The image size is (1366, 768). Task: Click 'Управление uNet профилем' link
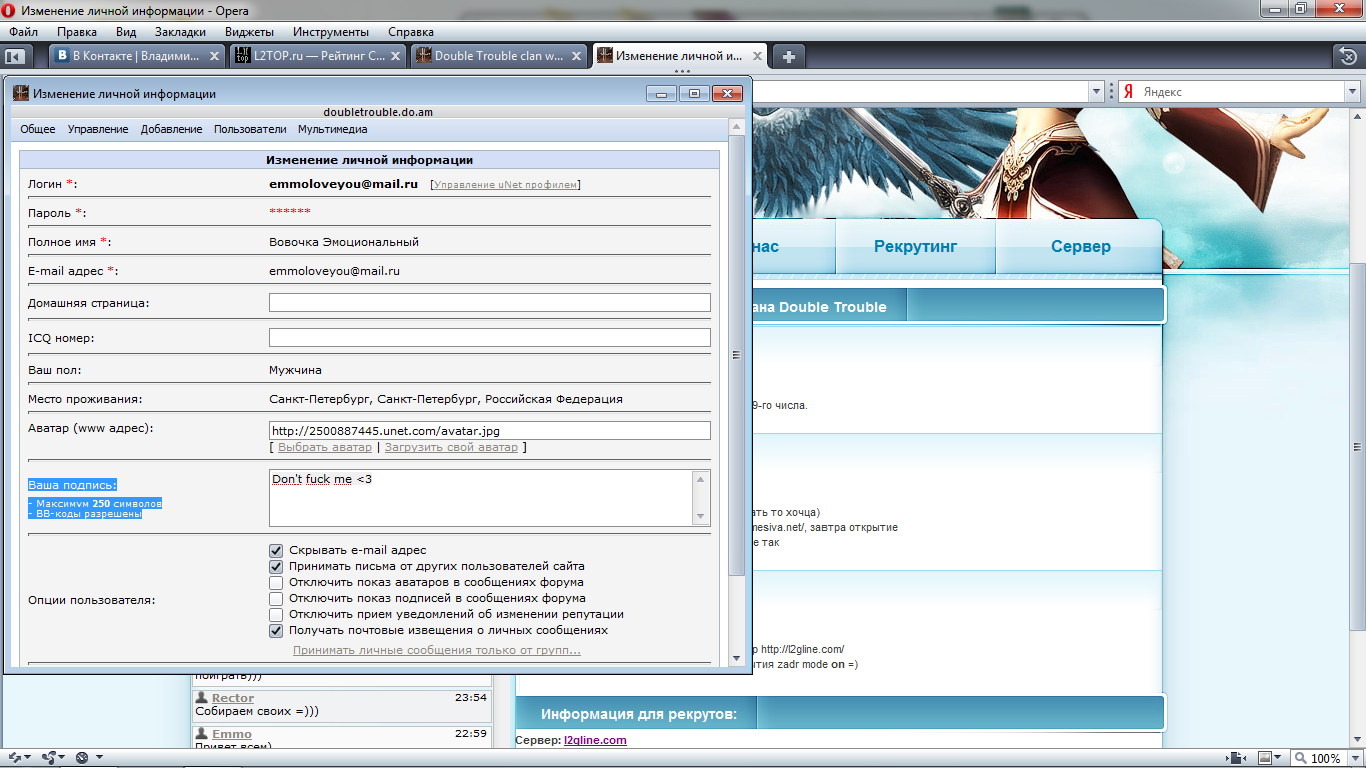tap(505, 185)
